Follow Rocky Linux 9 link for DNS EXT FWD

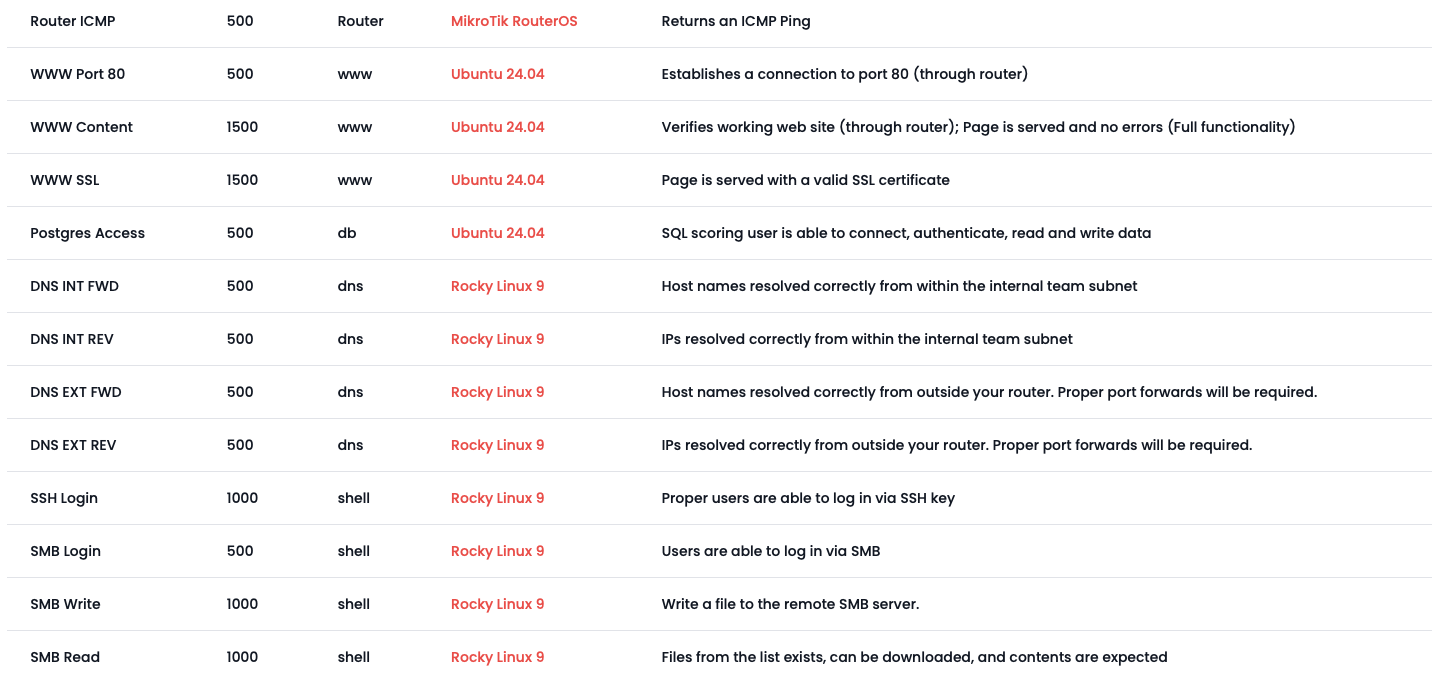(x=497, y=392)
